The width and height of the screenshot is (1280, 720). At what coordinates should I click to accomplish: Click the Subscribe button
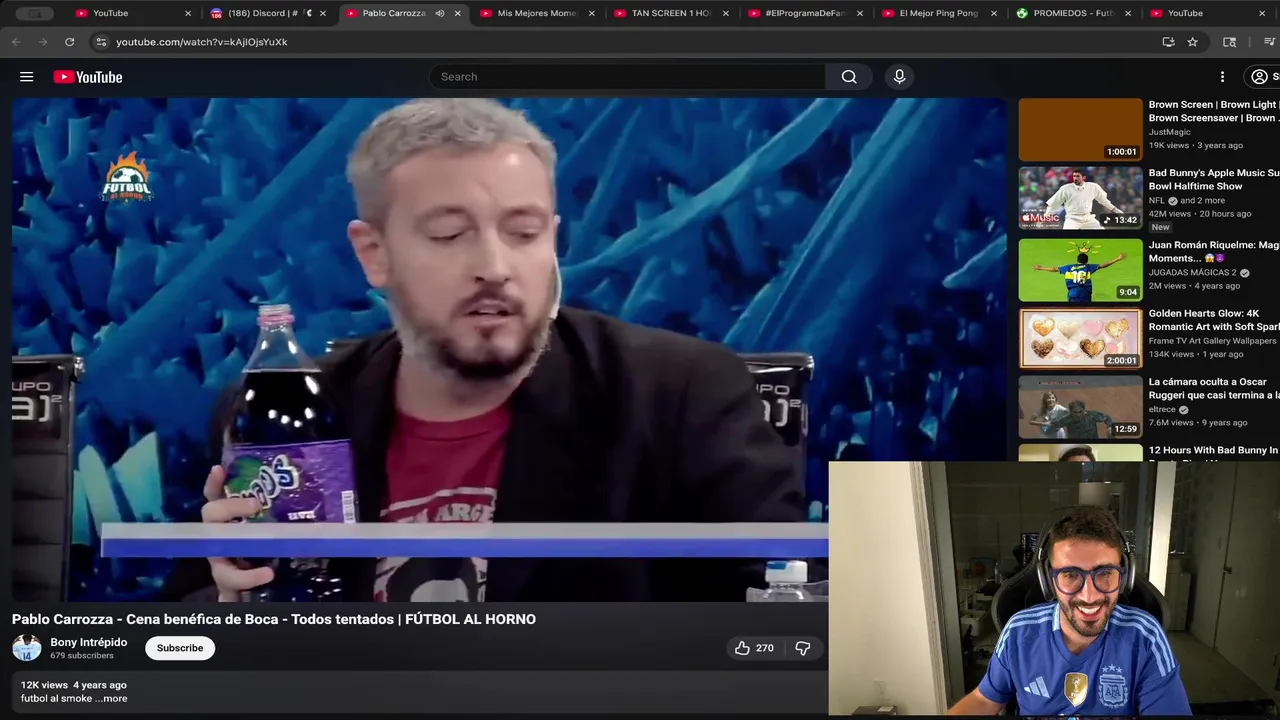point(180,648)
